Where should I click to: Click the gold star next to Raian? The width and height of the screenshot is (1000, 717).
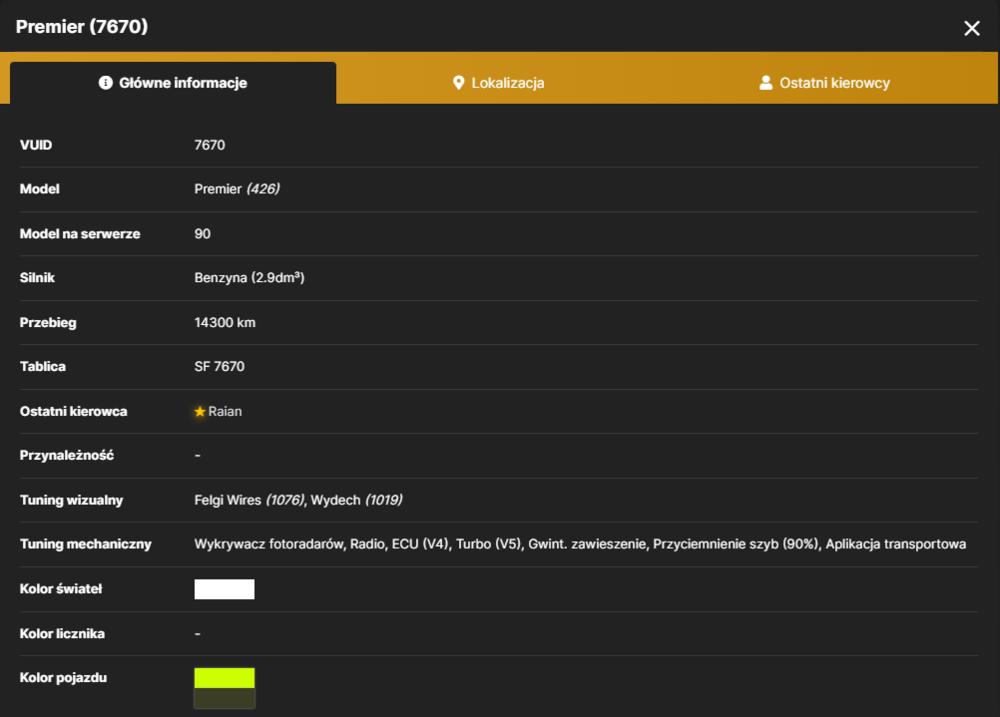point(200,411)
